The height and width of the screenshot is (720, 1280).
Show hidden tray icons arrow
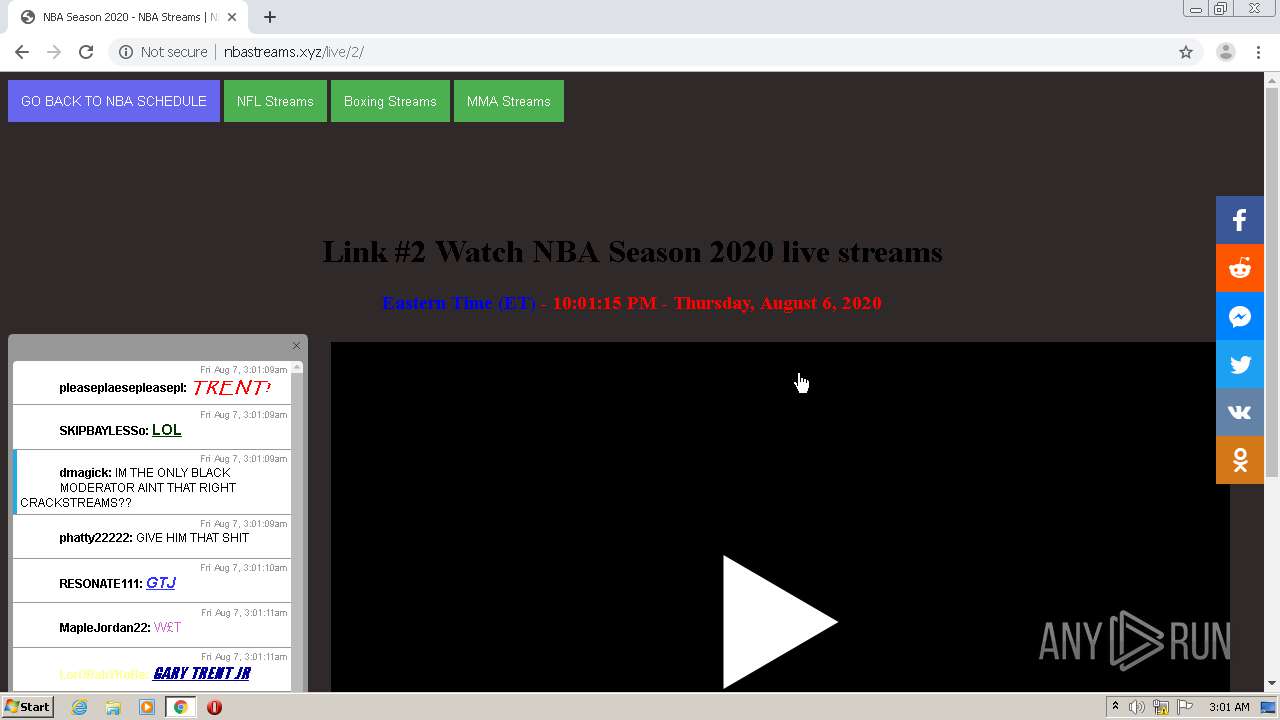click(1115, 706)
